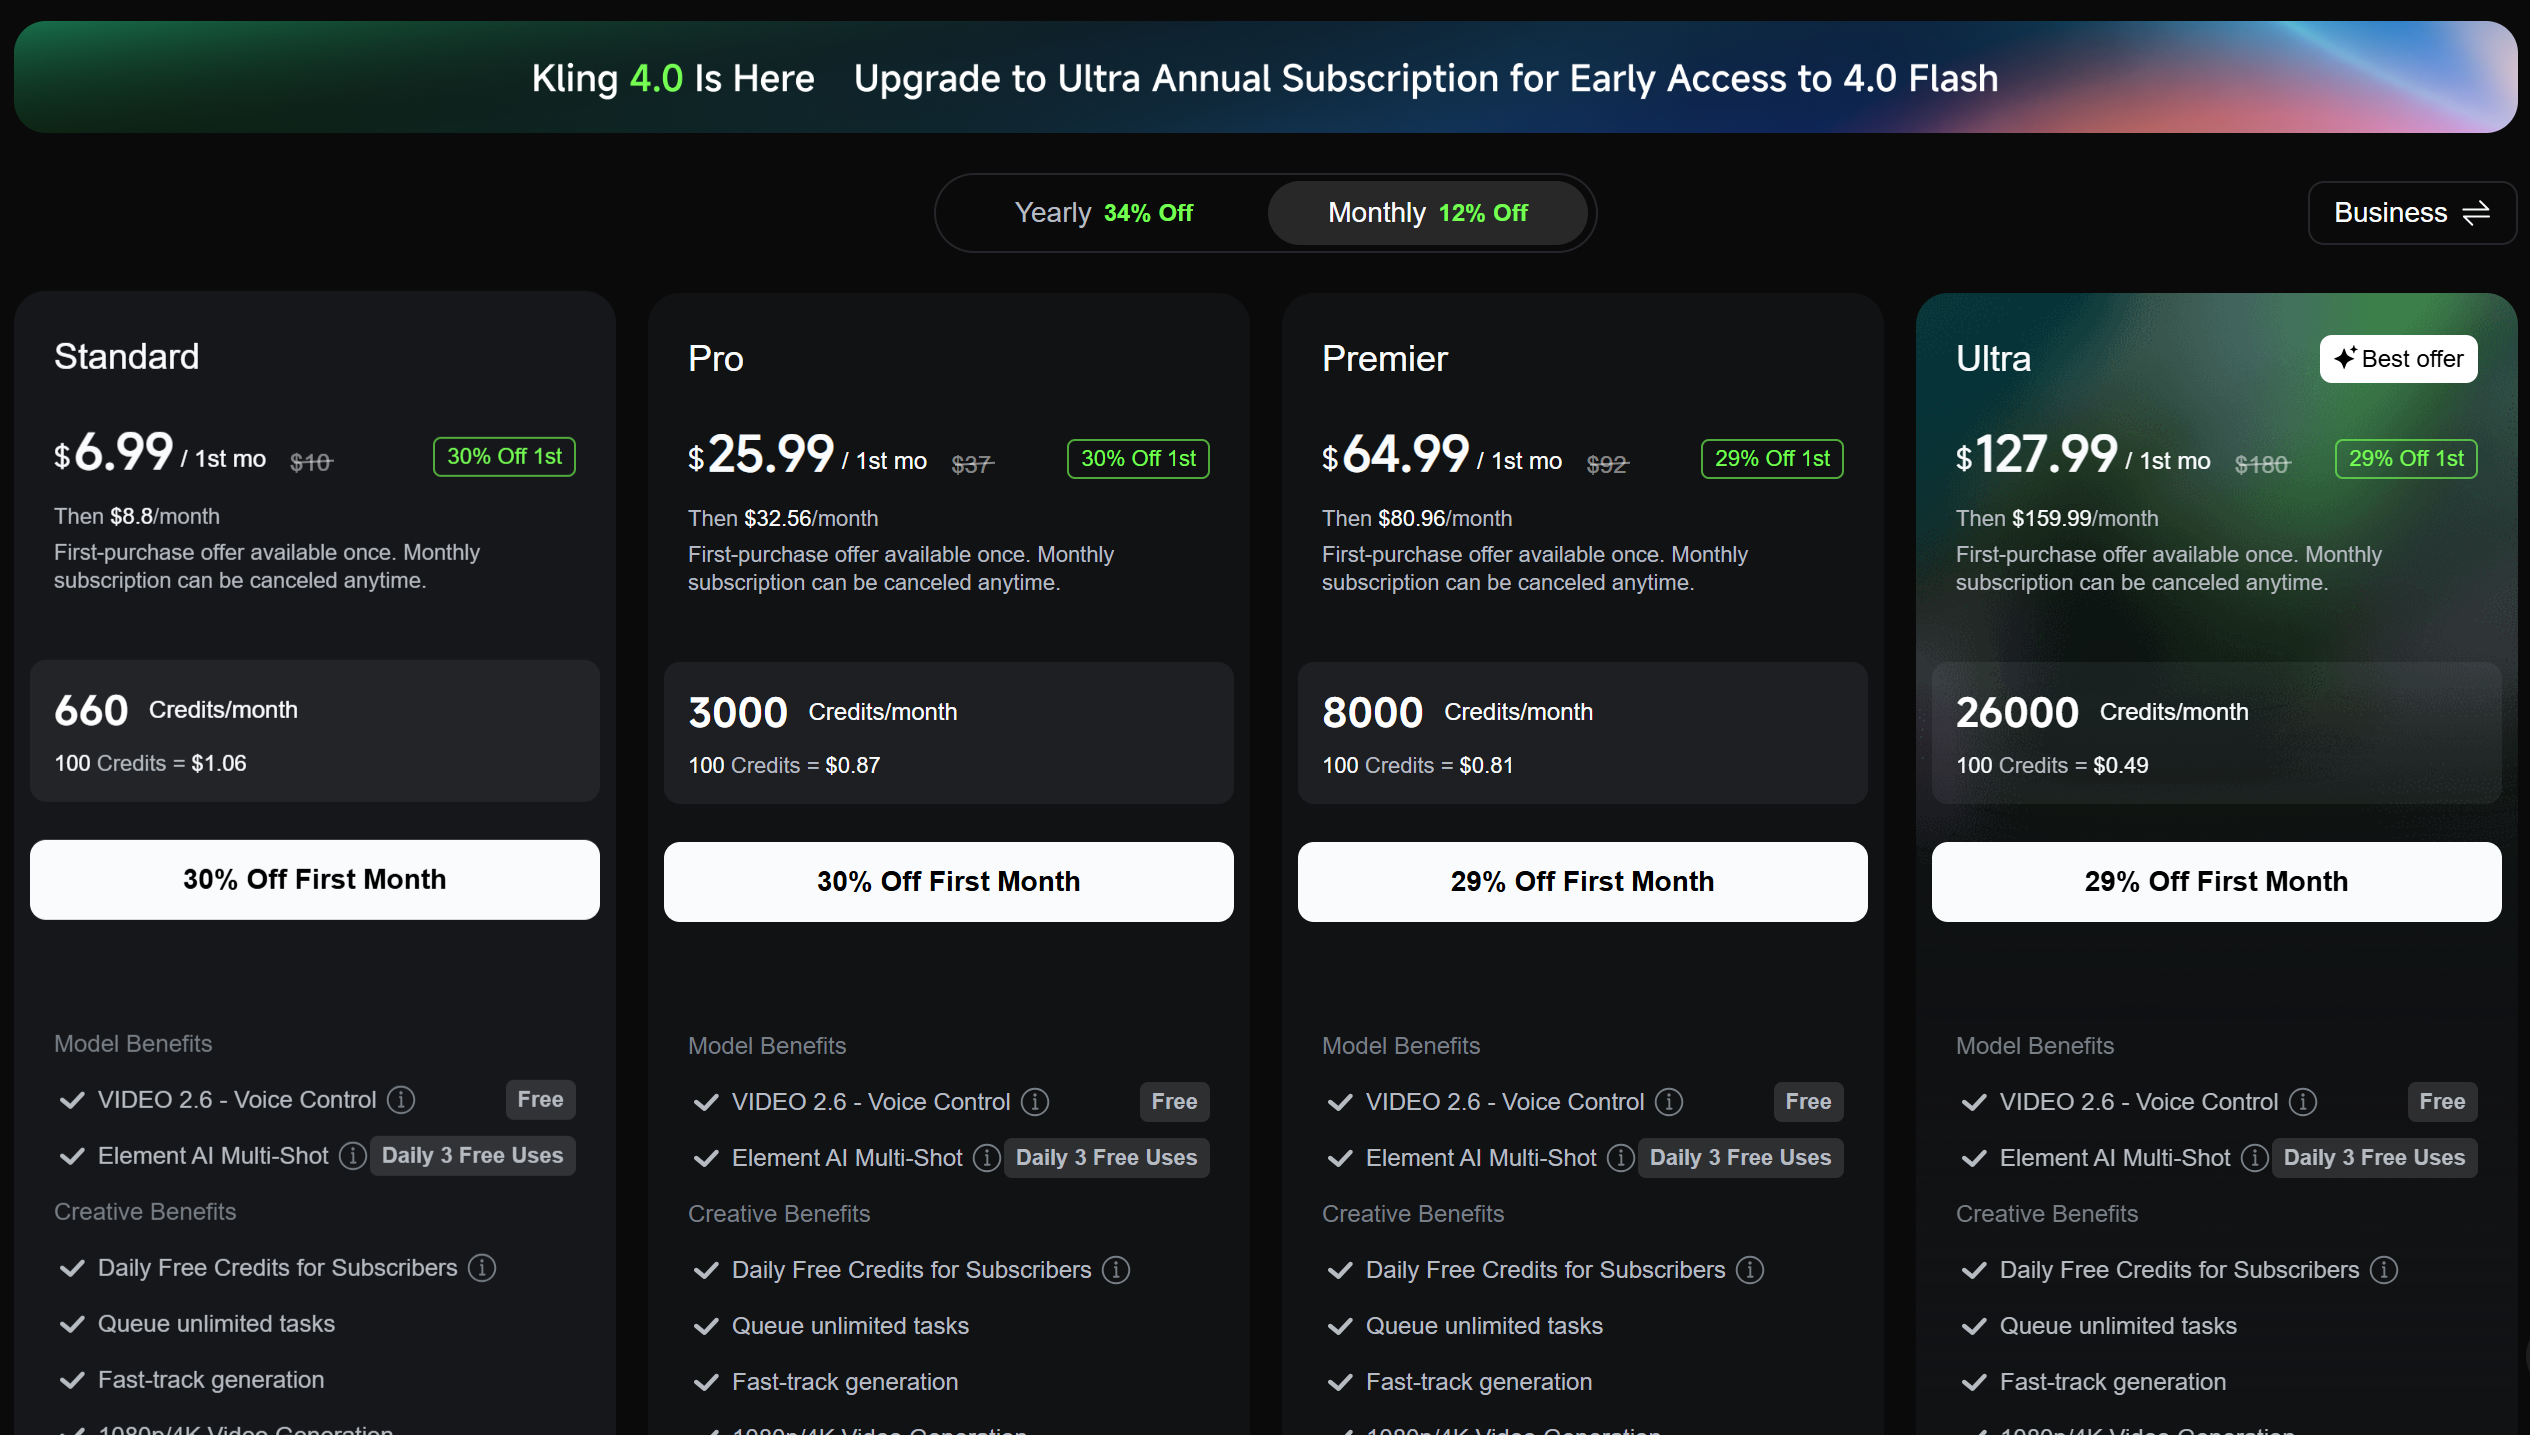Open info icon beside Pro Element AI Multi-Shot
Screen dimensions: 2530x1435
point(987,1158)
